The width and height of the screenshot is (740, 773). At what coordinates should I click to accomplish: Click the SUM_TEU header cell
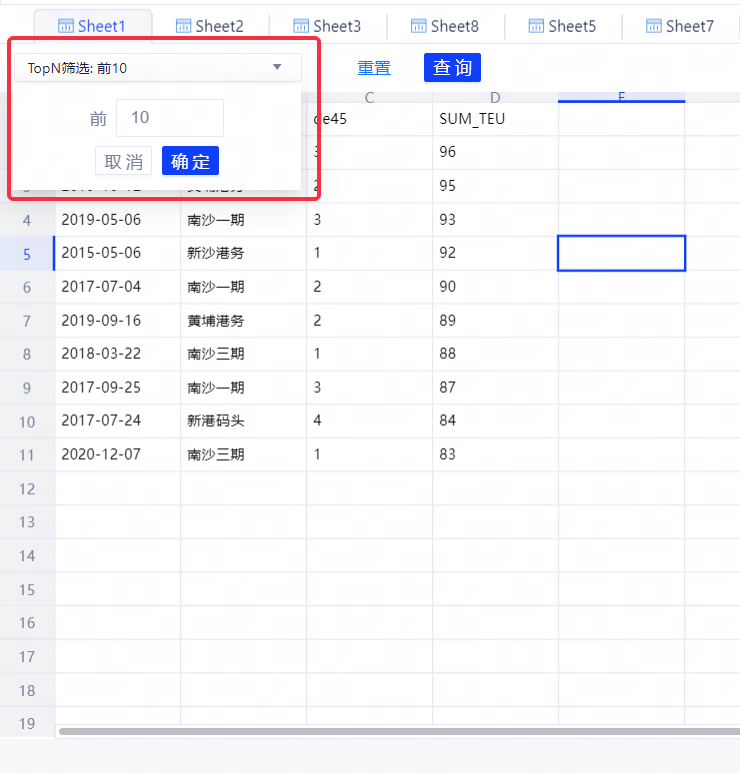(x=495, y=119)
